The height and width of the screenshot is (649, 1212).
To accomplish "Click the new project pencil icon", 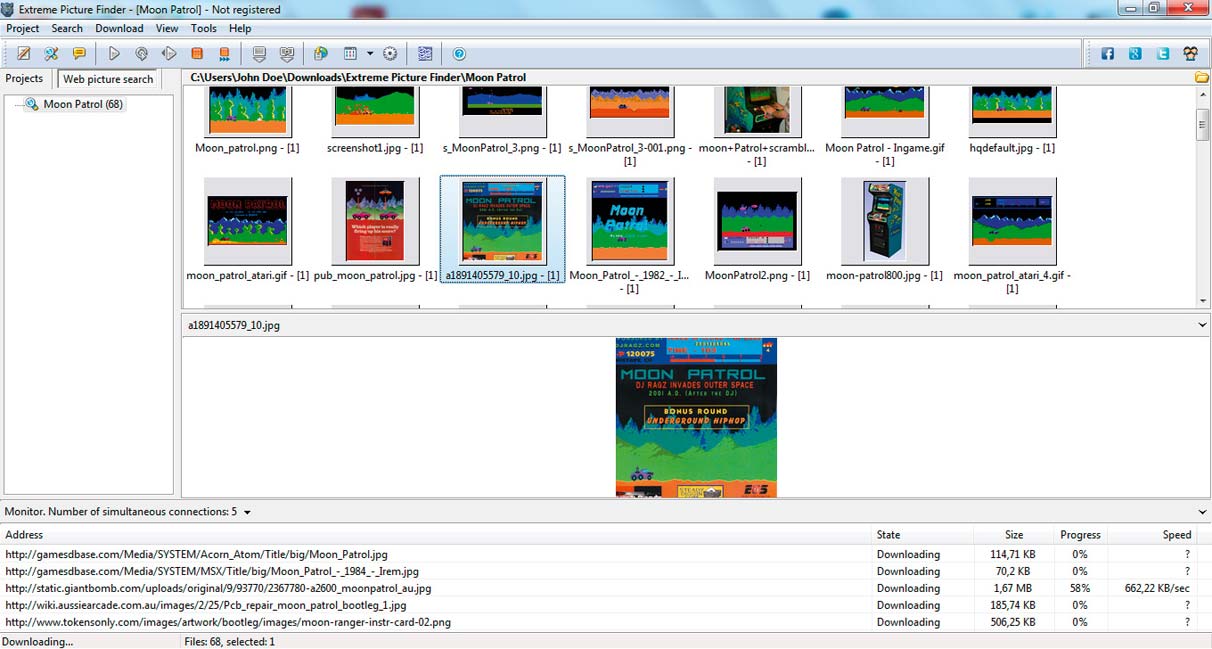I will tap(24, 54).
